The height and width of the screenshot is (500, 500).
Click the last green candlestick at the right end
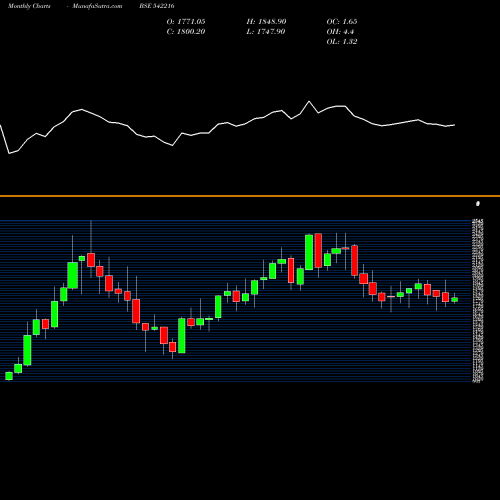[x=454, y=299]
